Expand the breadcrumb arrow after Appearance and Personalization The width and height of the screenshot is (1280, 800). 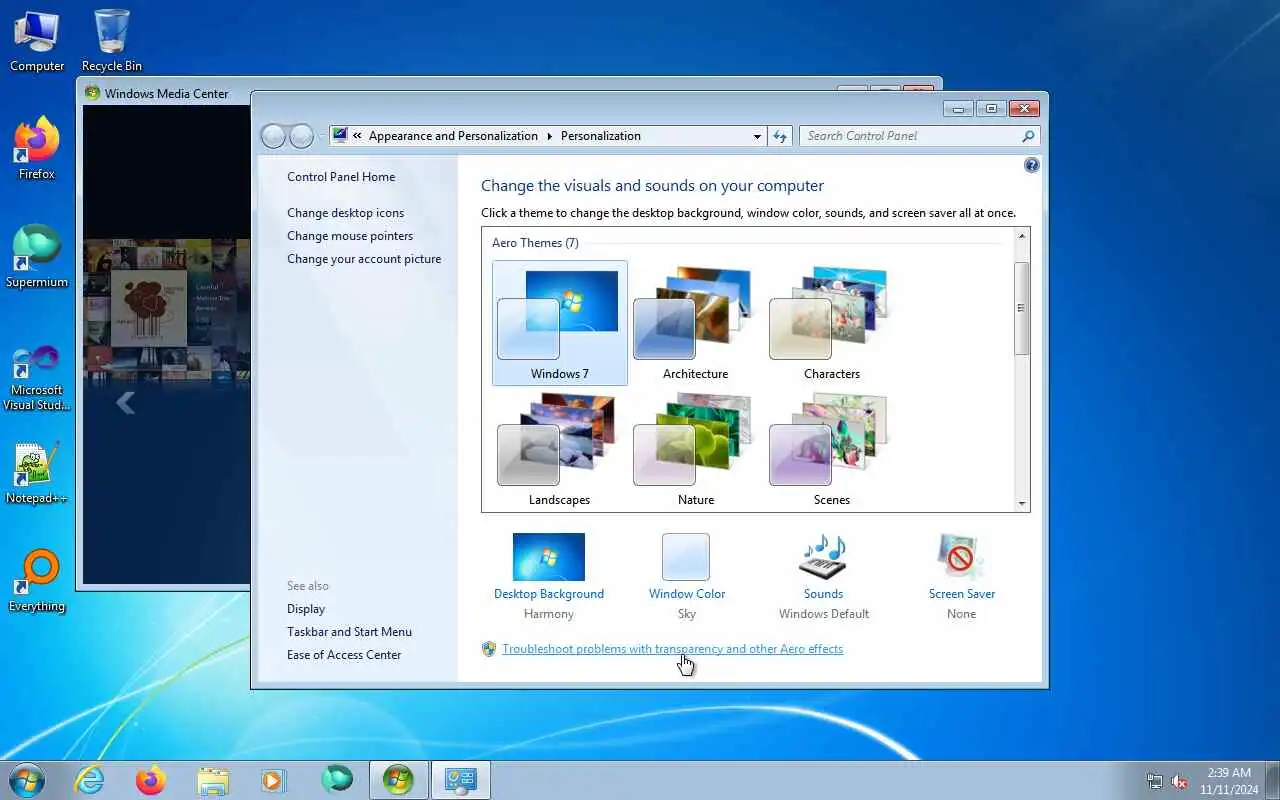pyautogui.click(x=549, y=136)
